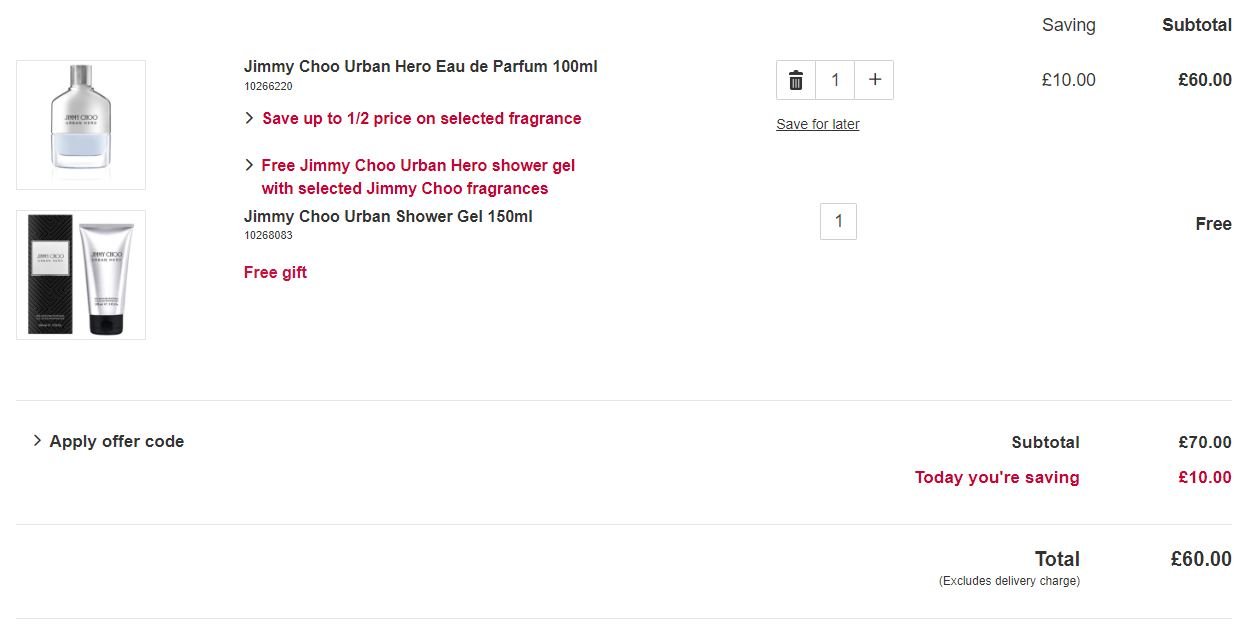The width and height of the screenshot is (1259, 631).
Task: Open Jimmy Choo Urban Hero Eau de Parfum title
Action: click(x=421, y=67)
